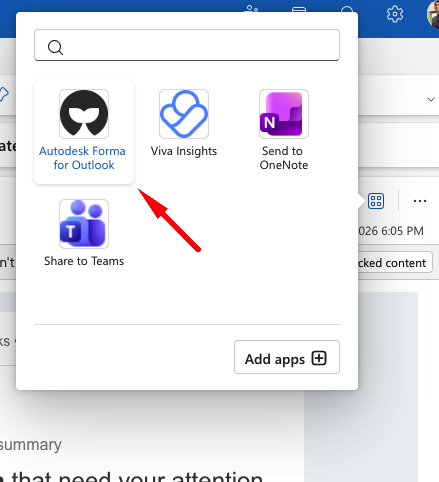Expand the ribbon chevron at right
The image size is (439, 482).
(431, 99)
